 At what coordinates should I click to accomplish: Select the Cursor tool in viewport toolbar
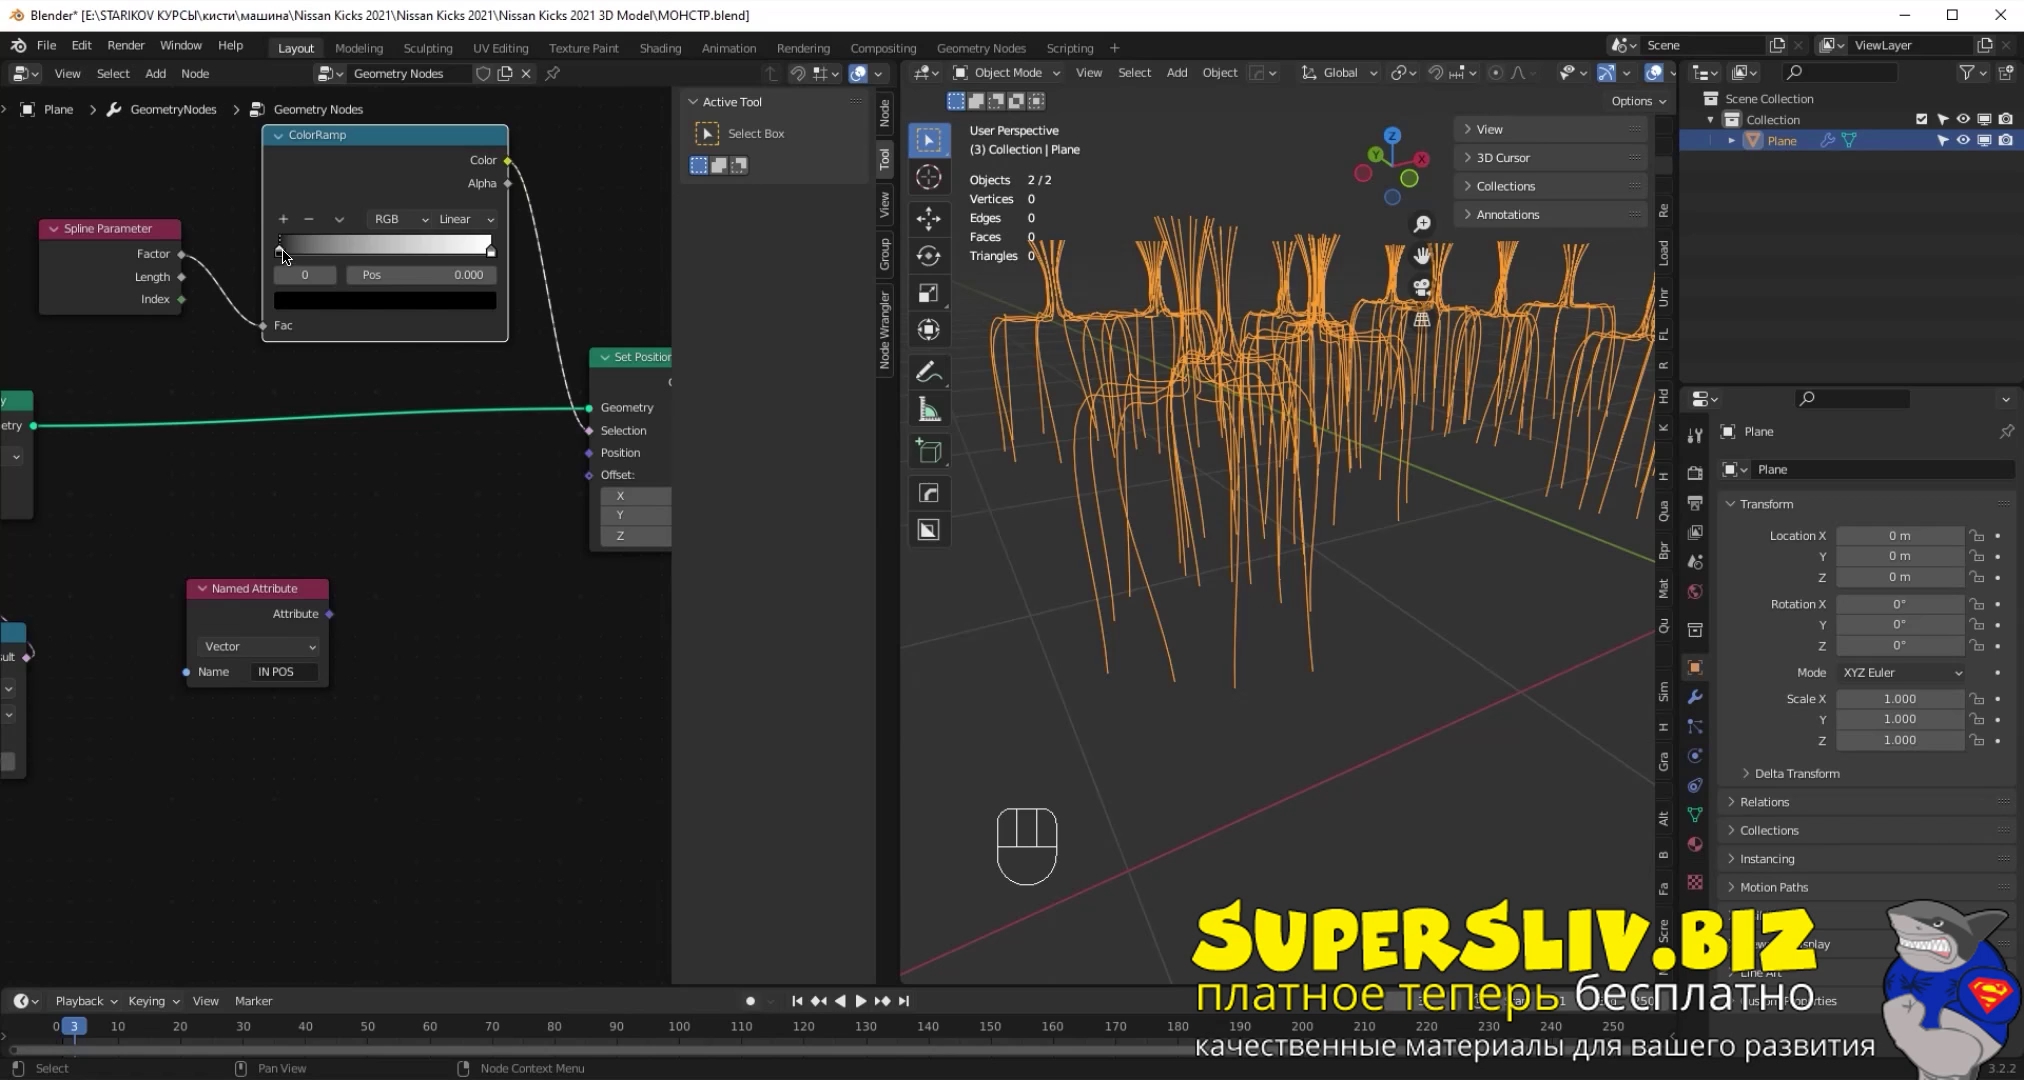[x=928, y=178]
